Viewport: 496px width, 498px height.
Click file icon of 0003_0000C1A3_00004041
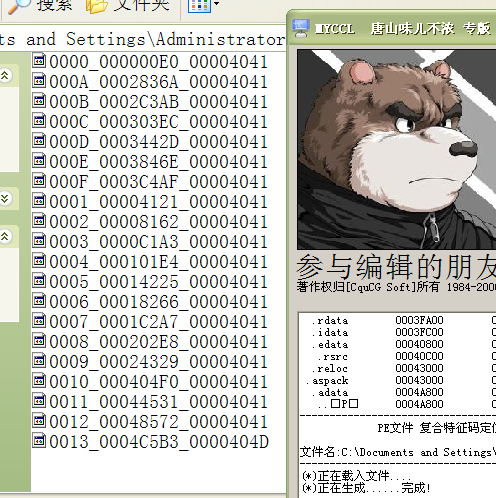coord(39,240)
